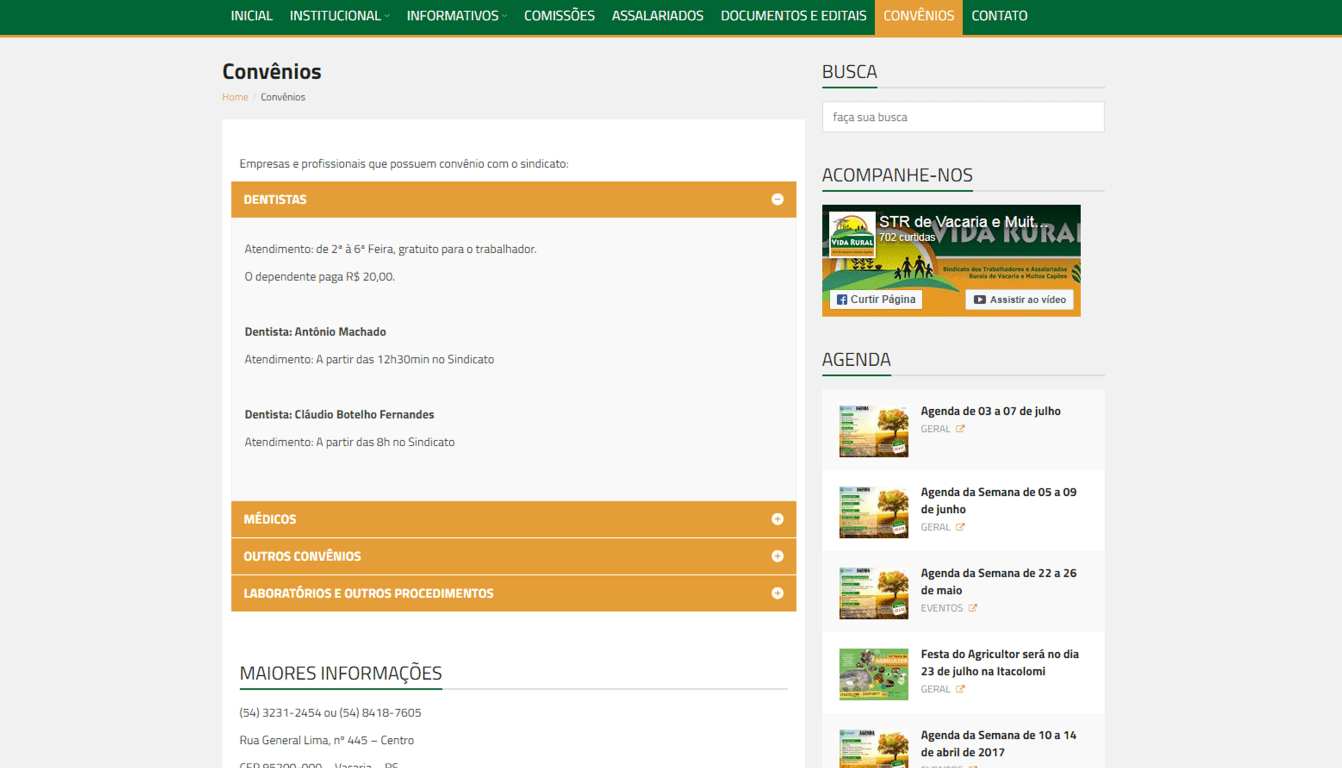The width and height of the screenshot is (1342, 768).
Task: Open 'Agenda da Semana de 10 a 14 de abril'
Action: point(999,744)
